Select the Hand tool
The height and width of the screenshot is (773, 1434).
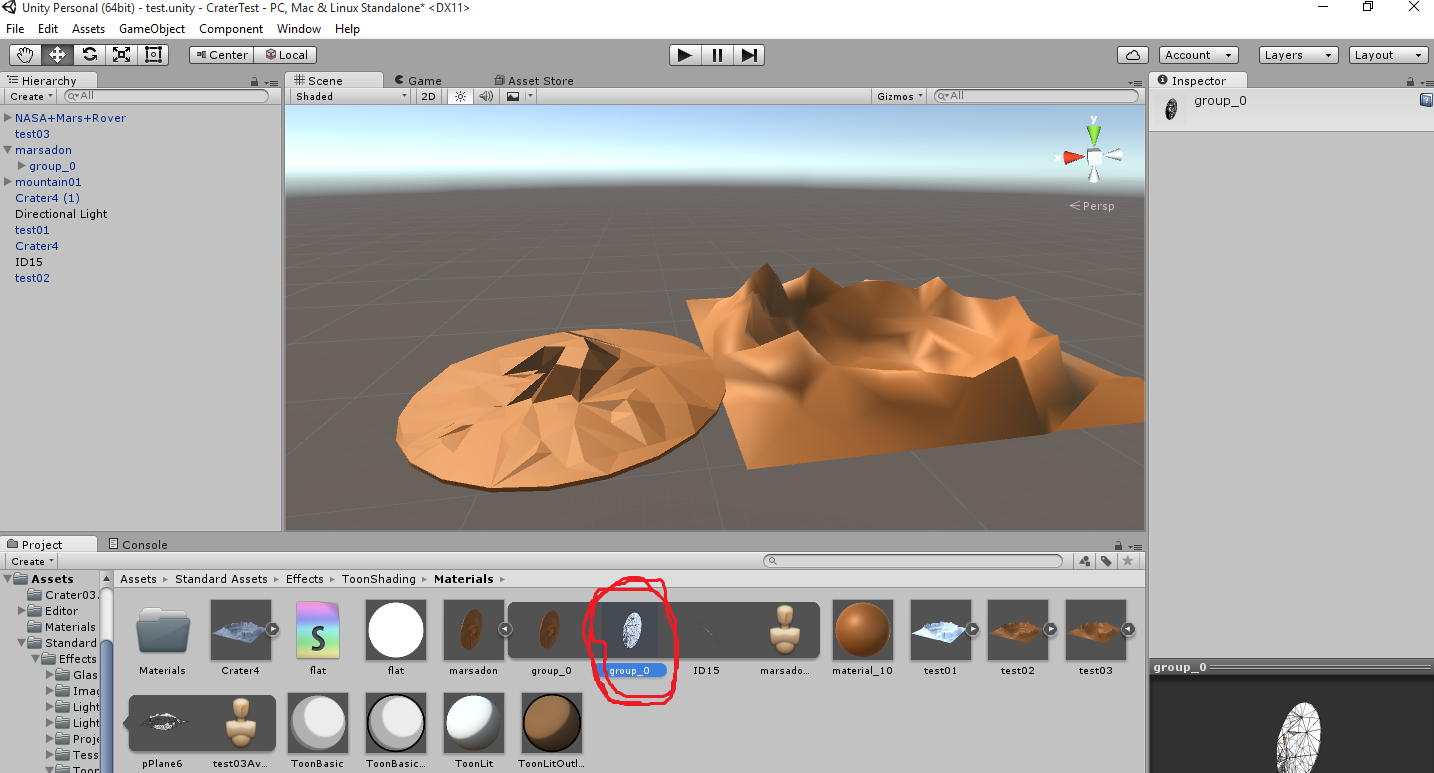coord(25,55)
